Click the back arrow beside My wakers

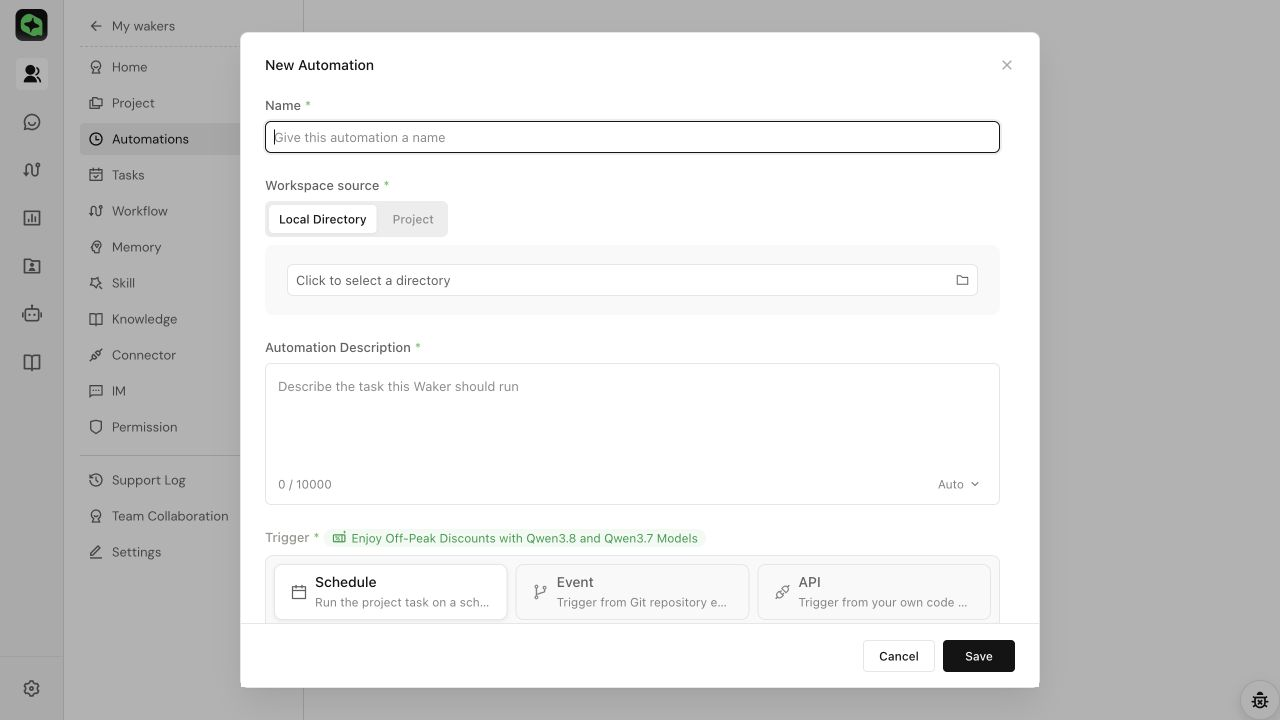(96, 26)
